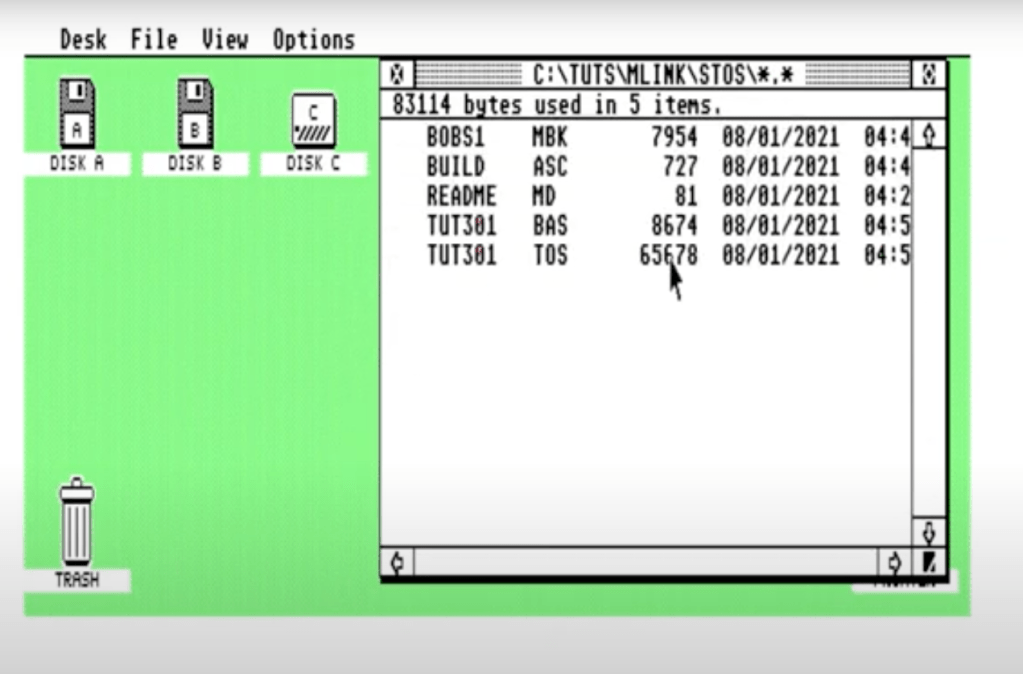Select the Disk C hard drive icon

(313, 122)
